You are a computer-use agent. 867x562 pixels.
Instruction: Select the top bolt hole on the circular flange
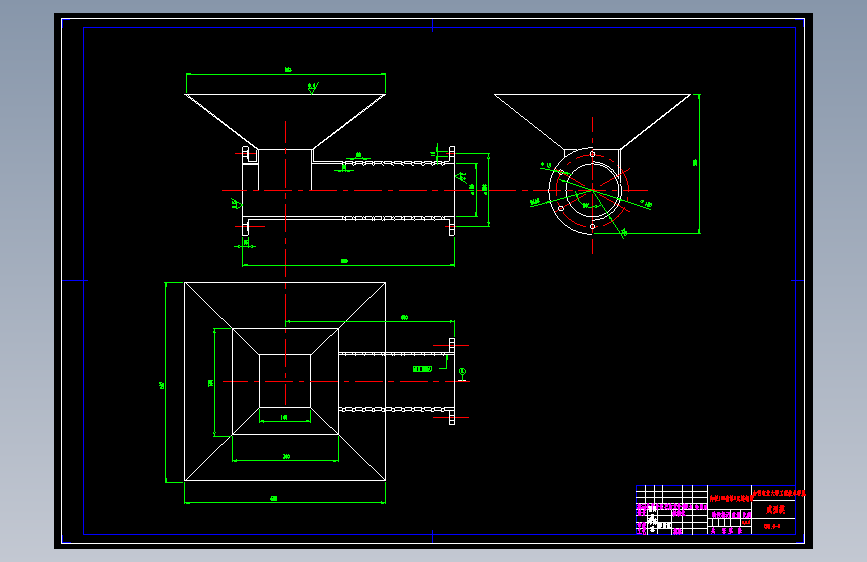(x=592, y=154)
